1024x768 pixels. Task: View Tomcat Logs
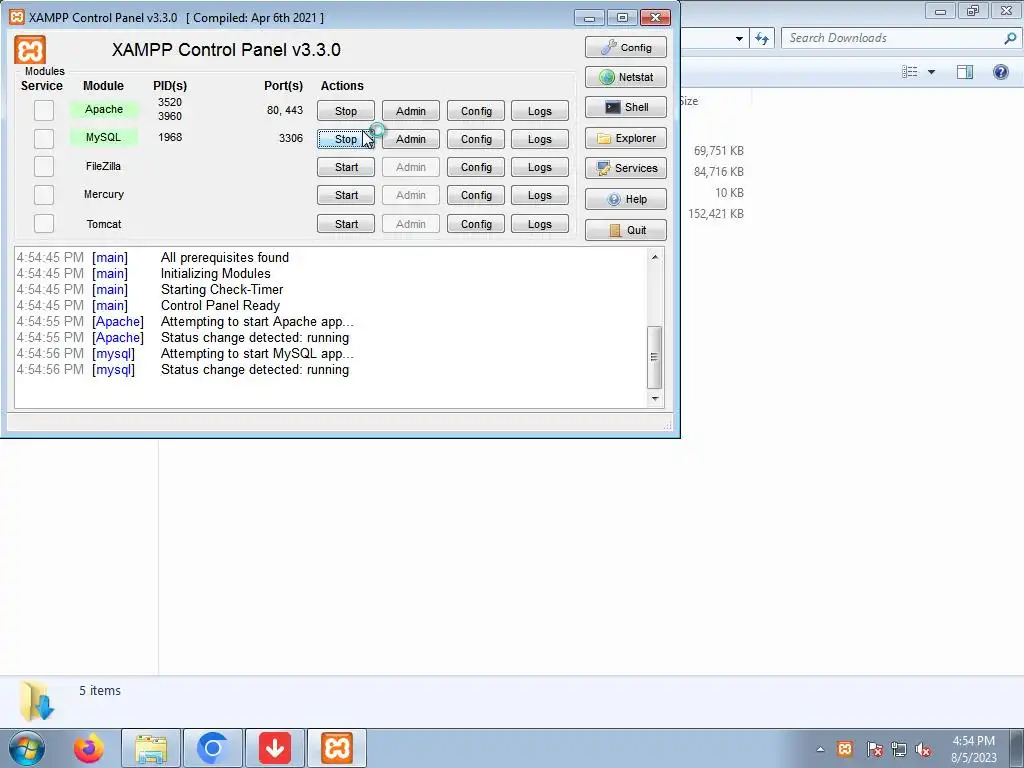click(540, 224)
